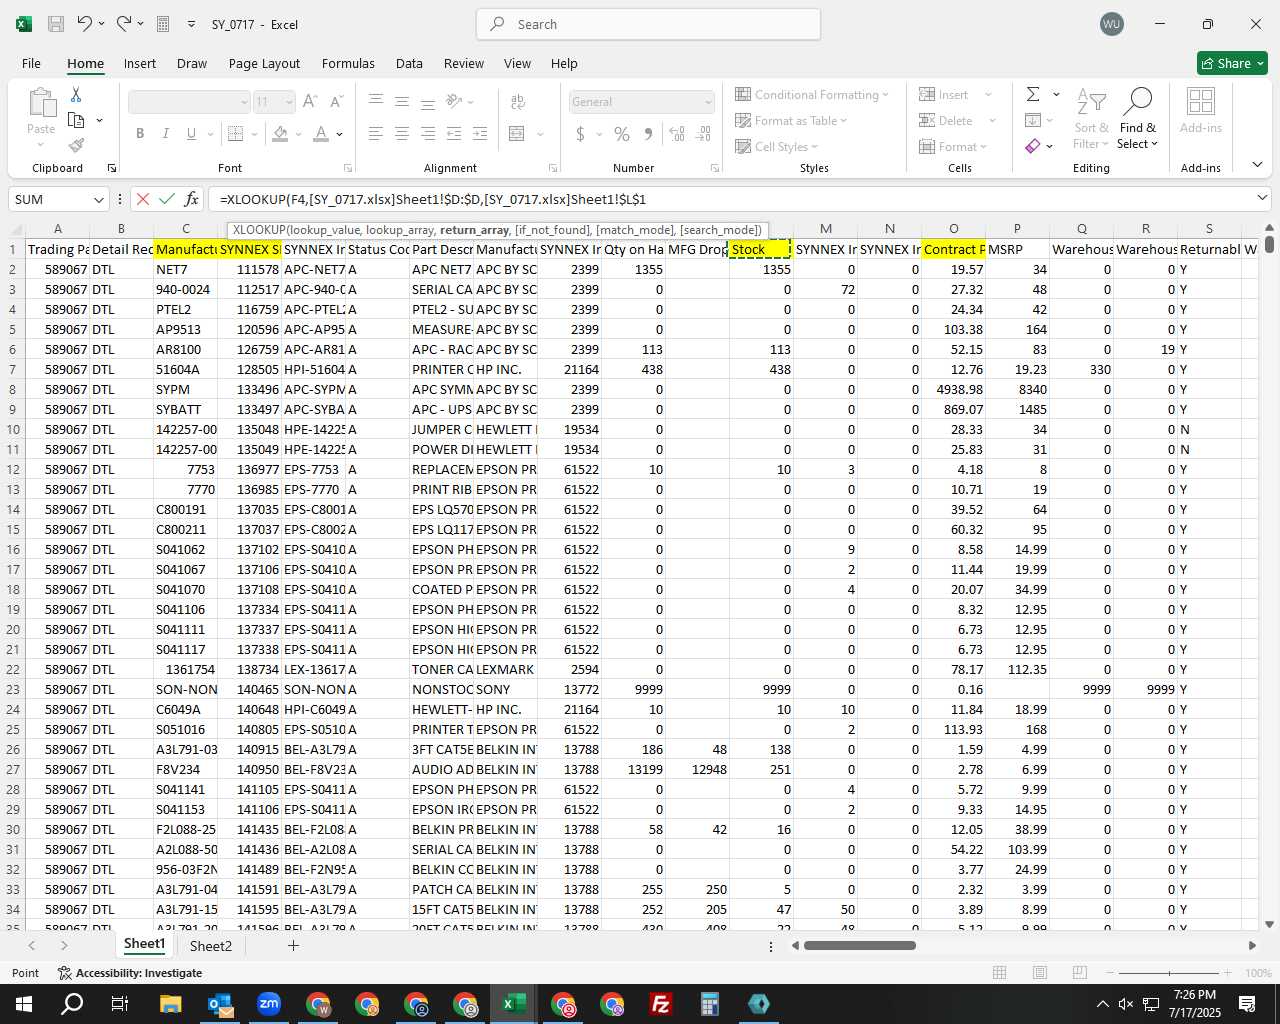The image size is (1280, 1024).
Task: Toggle Italic formatting
Action: 165,133
